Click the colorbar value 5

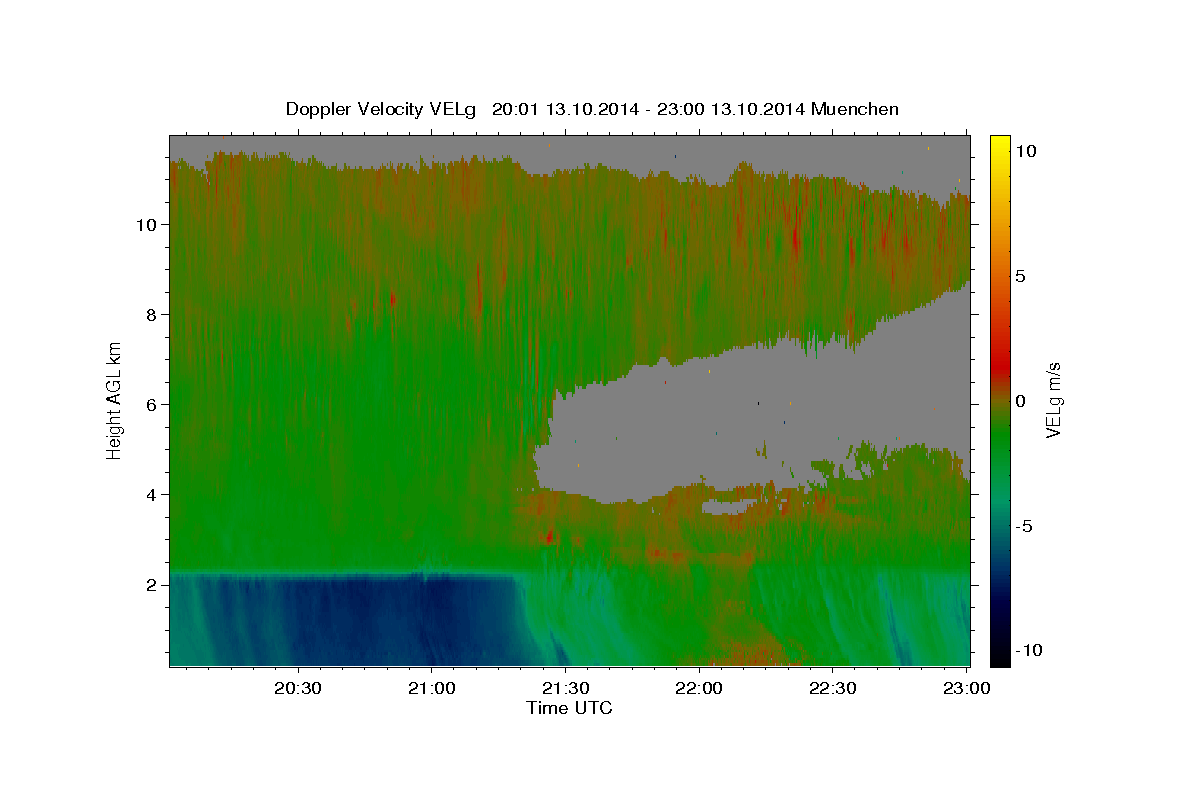(x=1022, y=276)
